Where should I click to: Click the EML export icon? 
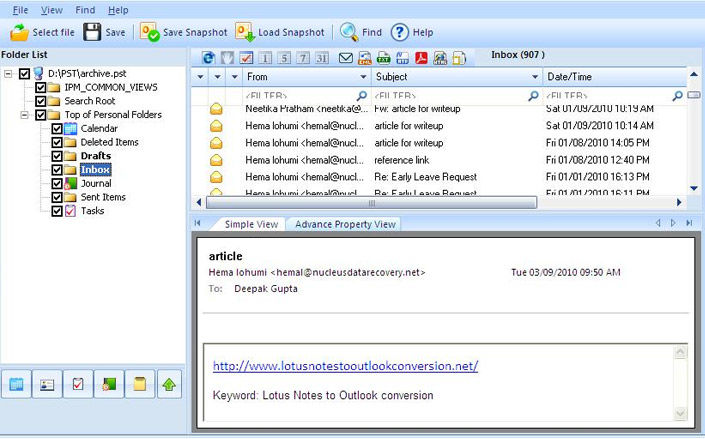[x=365, y=58]
